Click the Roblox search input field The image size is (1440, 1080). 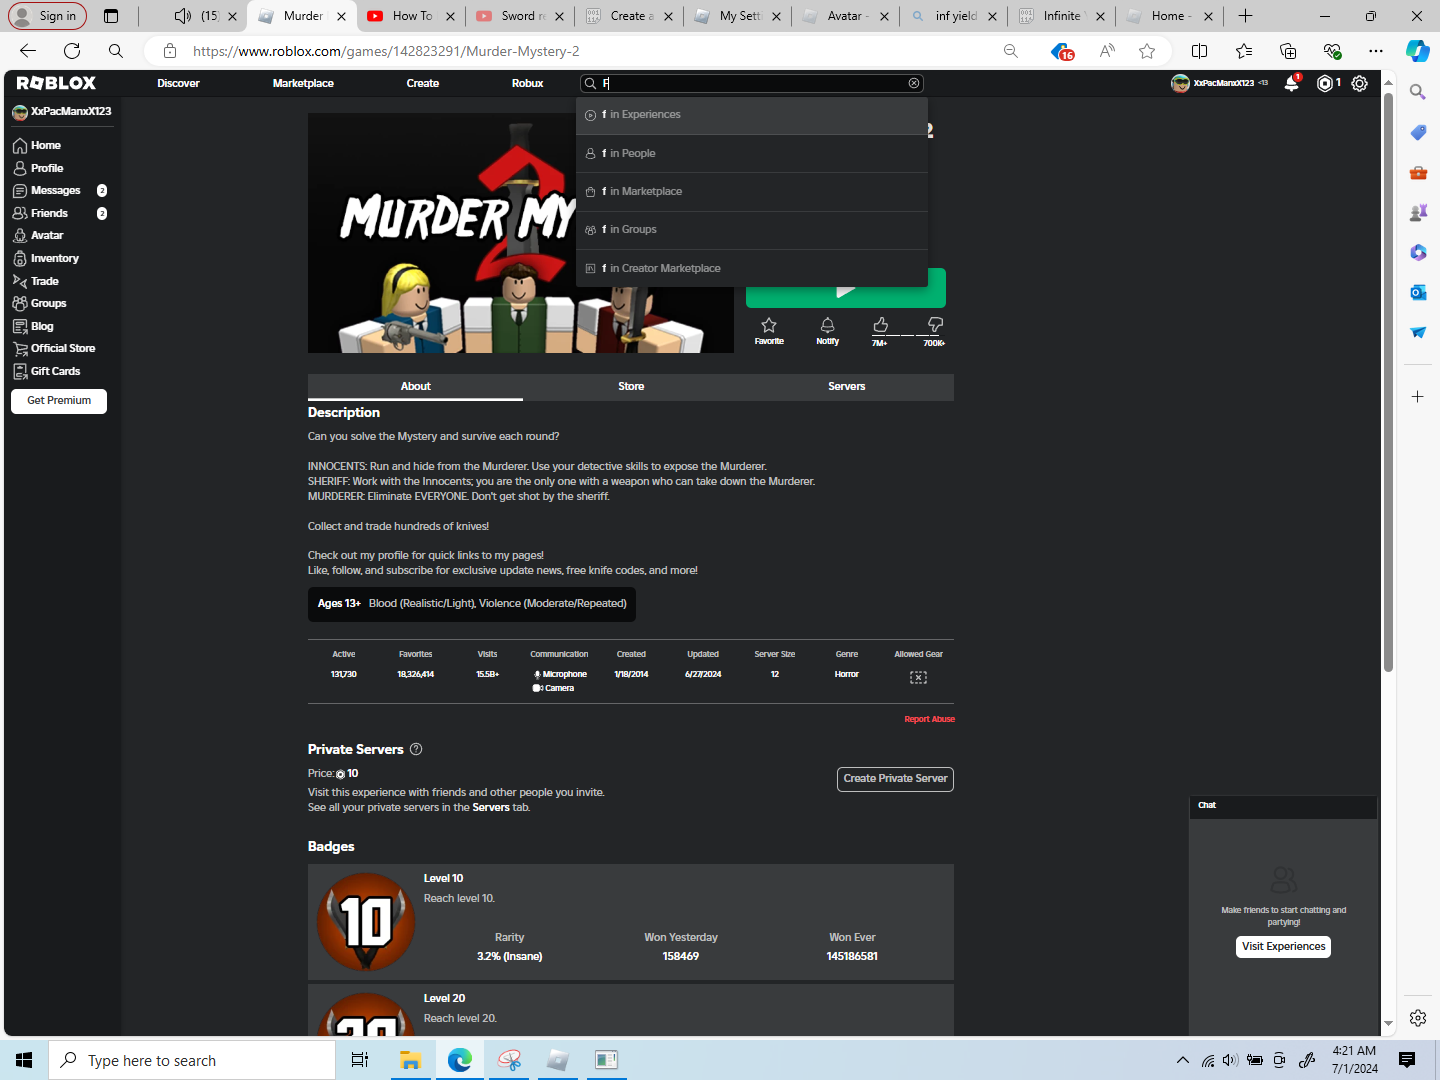(752, 83)
